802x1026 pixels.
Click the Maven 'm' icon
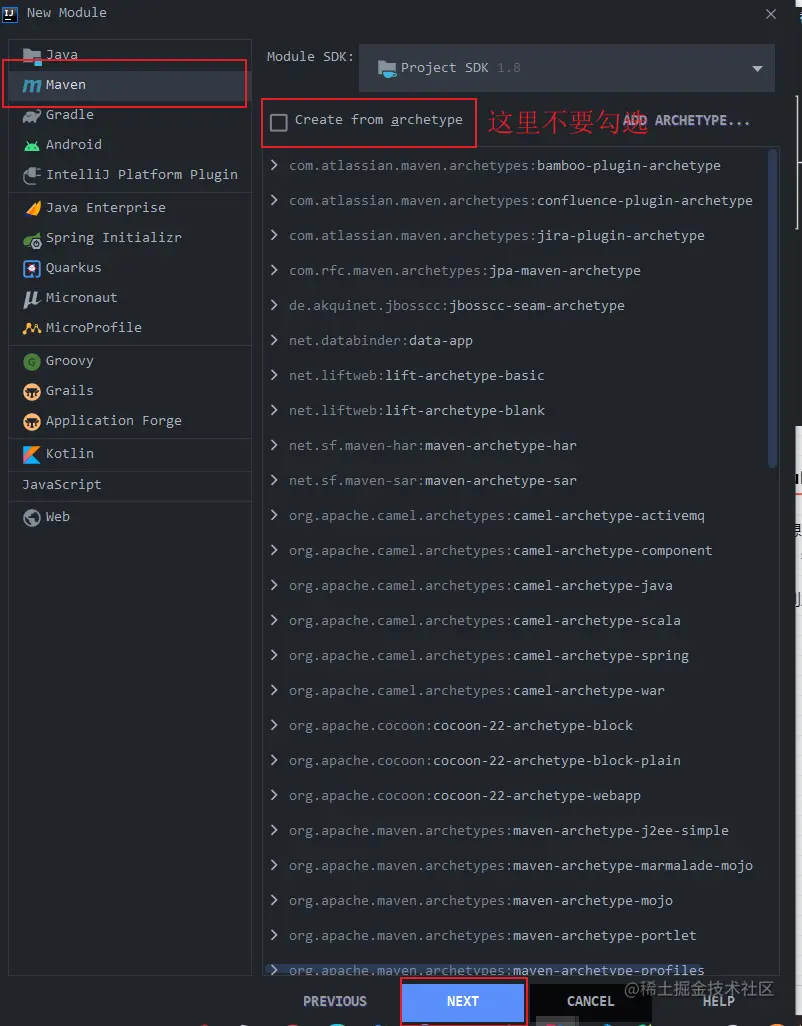tap(32, 85)
